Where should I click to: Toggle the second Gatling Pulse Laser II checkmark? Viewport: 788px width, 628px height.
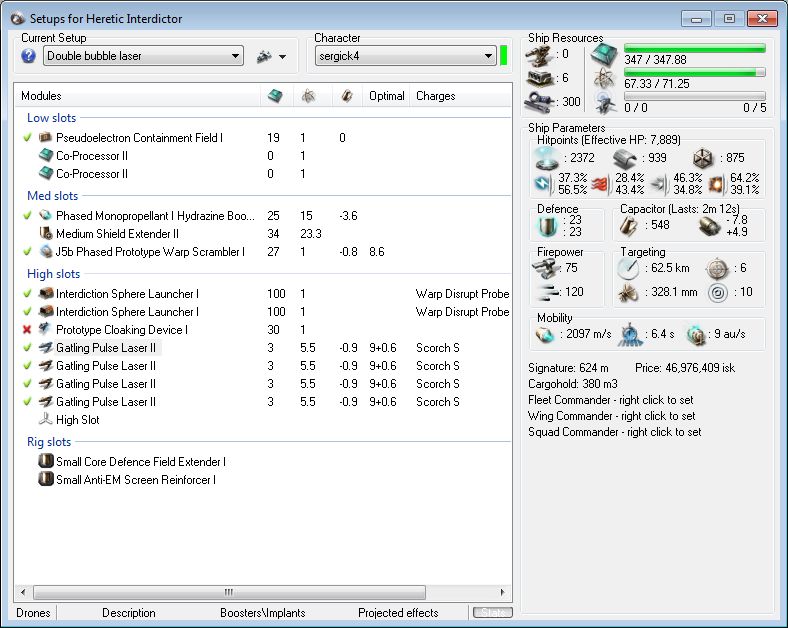[x=28, y=366]
